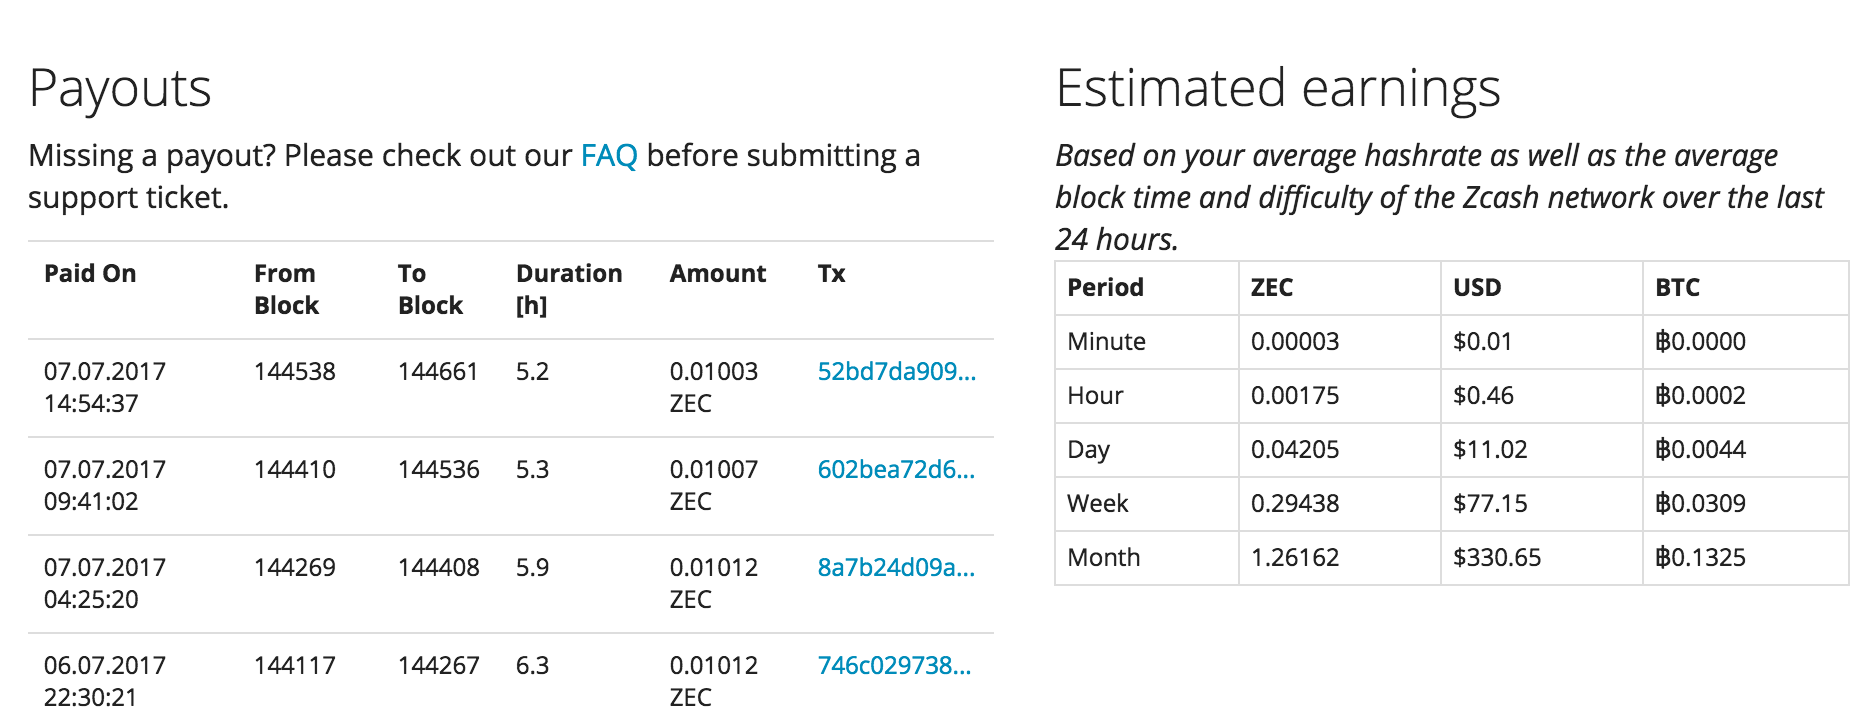The image size is (1874, 728).
Task: Select the Hour USD value $0.46
Action: pyautogui.click(x=1482, y=396)
